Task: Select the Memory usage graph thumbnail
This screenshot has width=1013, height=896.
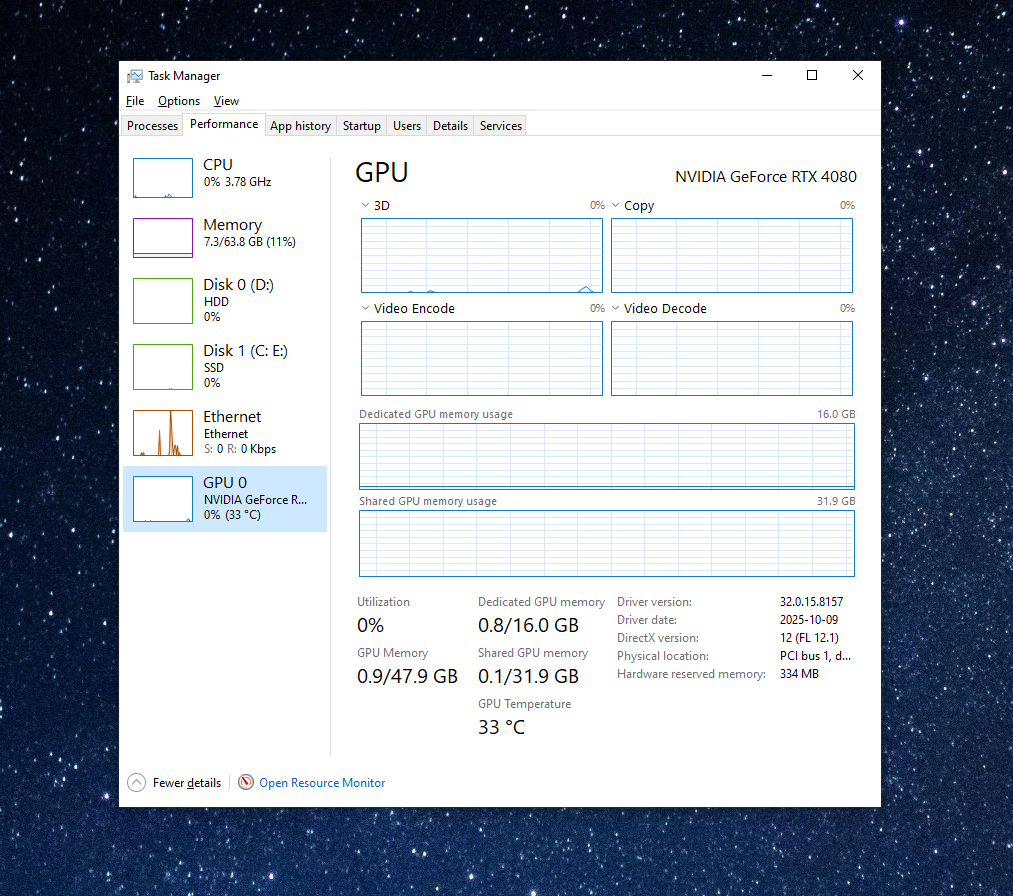Action: click(163, 238)
